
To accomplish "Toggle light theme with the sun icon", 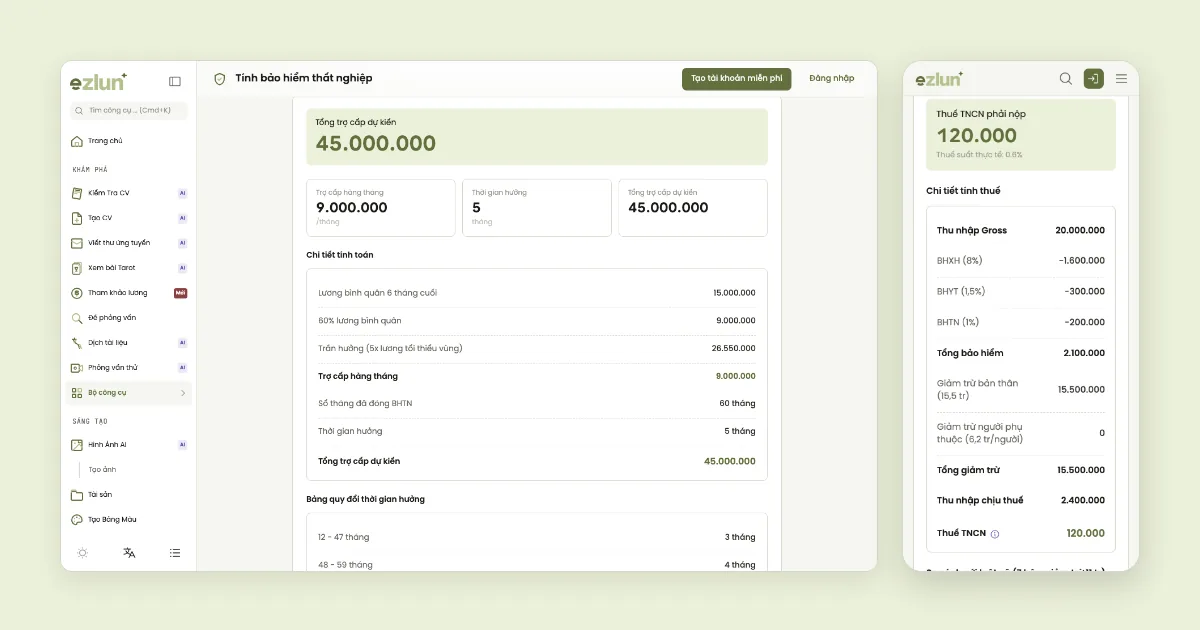I will point(83,552).
